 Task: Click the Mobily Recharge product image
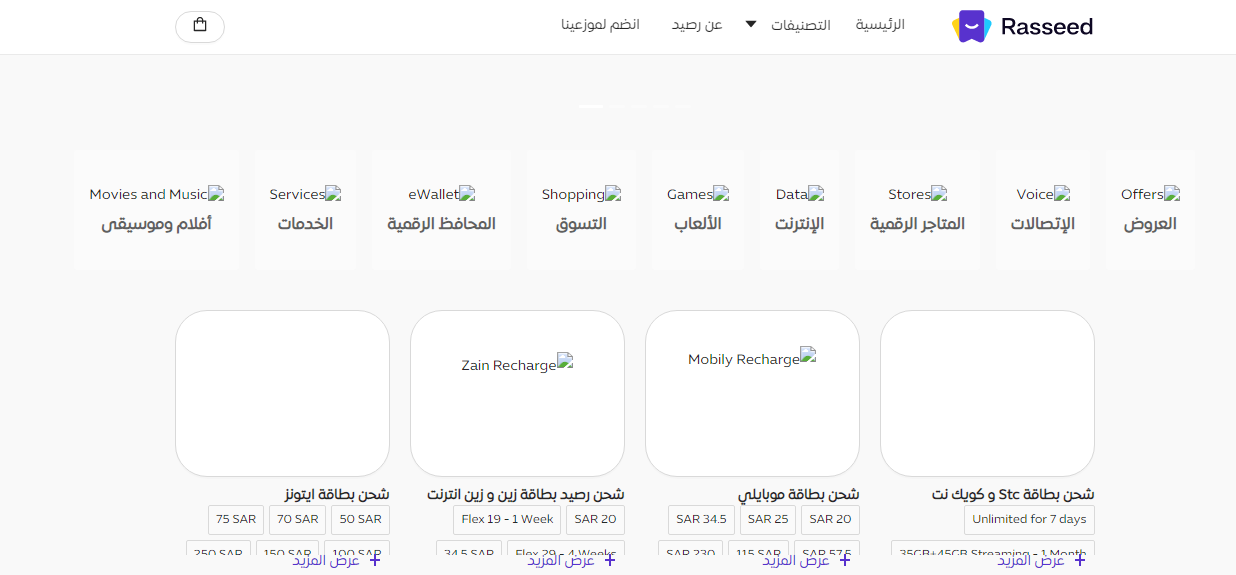(x=752, y=392)
